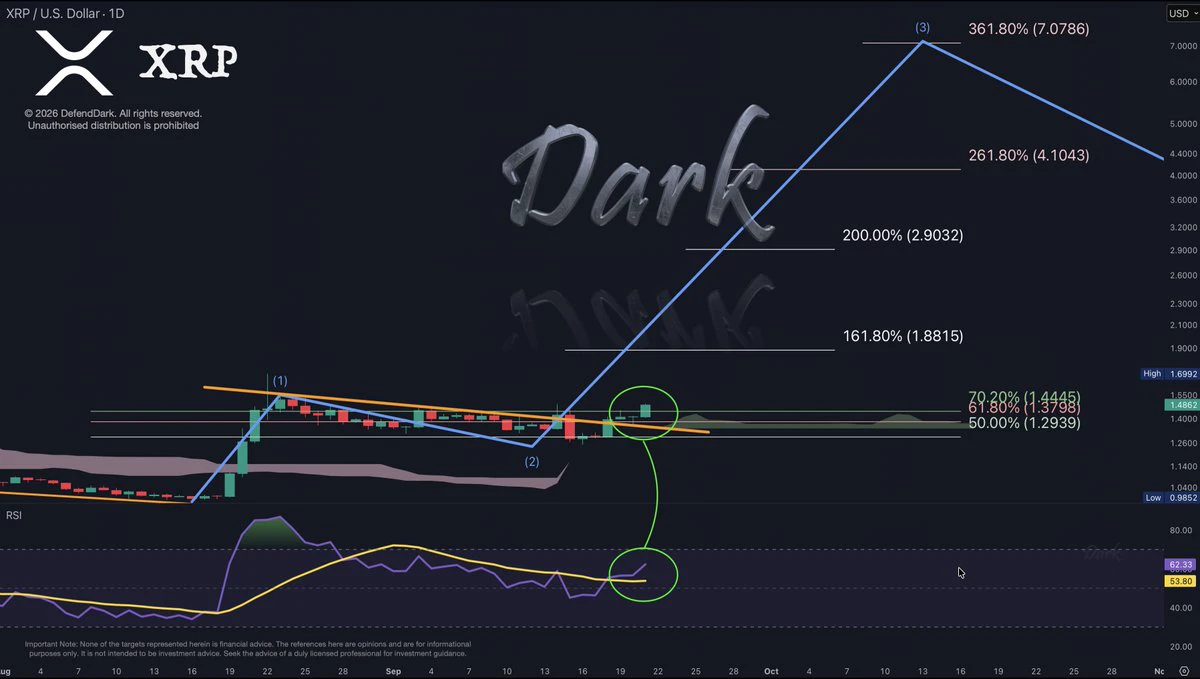Image resolution: width=1200 pixels, height=679 pixels.
Task: Click 1.2600 on the price axis
Action: pyautogui.click(x=1181, y=444)
